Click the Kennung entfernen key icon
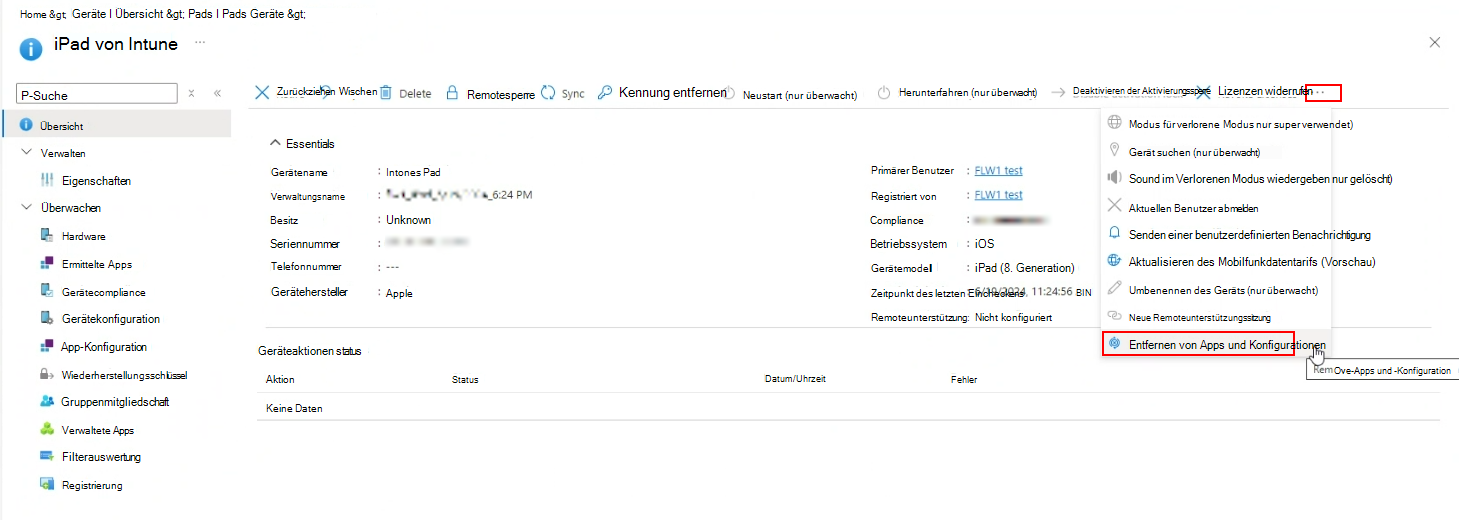Viewport: 1459px width, 520px height. pyautogui.click(x=605, y=92)
